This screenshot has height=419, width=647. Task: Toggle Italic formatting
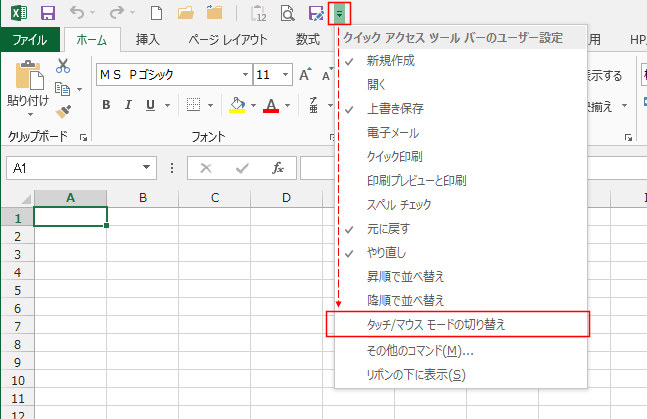click(x=128, y=105)
